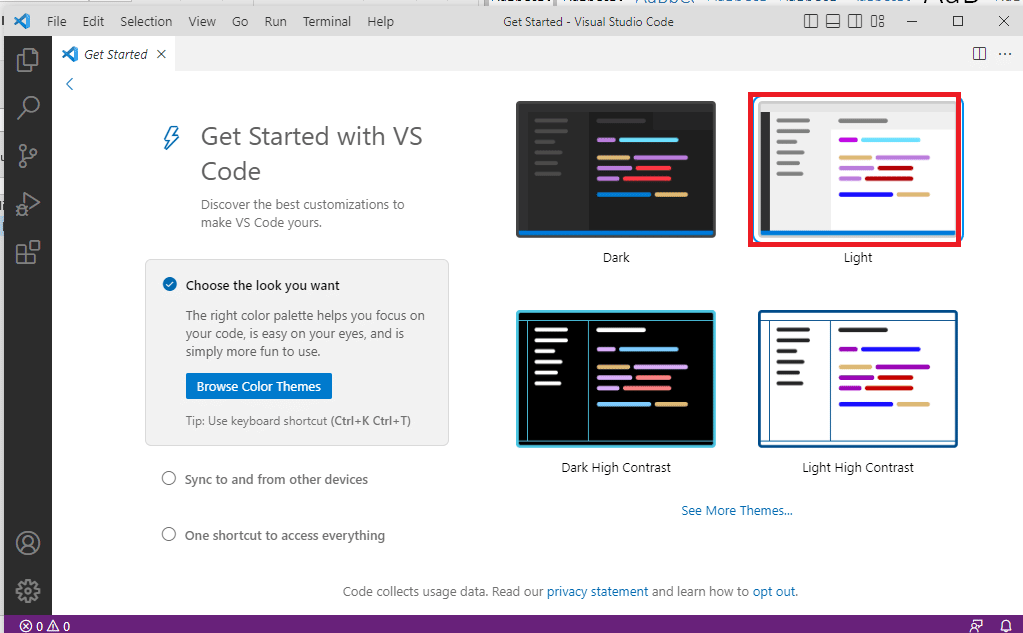This screenshot has width=1023, height=633.
Task: Close the Get Started tab
Action: pos(161,54)
